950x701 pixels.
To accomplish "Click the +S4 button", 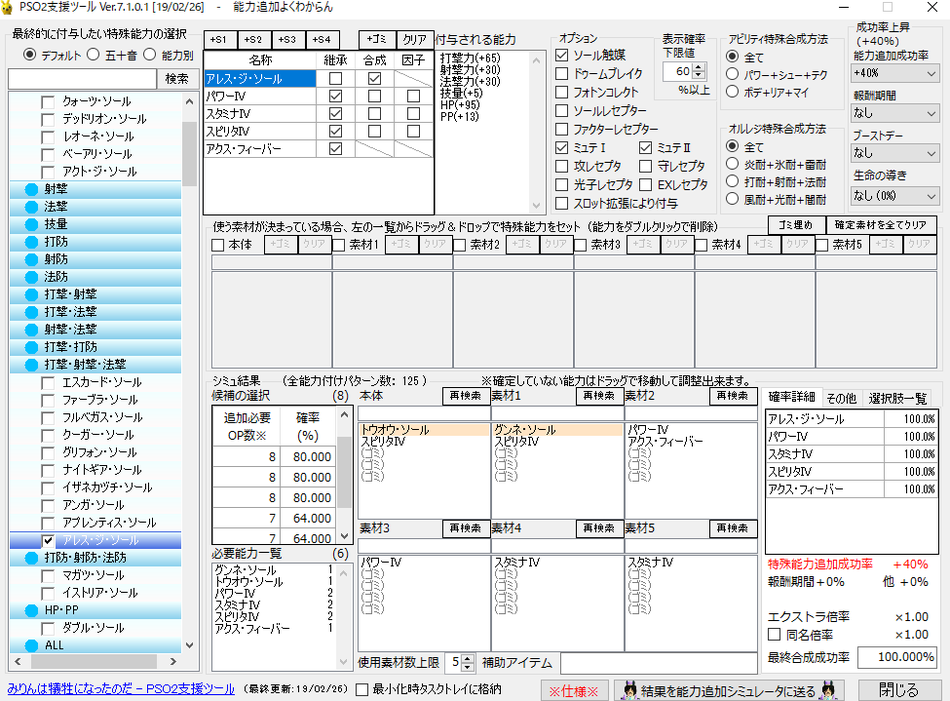I will coord(322,40).
